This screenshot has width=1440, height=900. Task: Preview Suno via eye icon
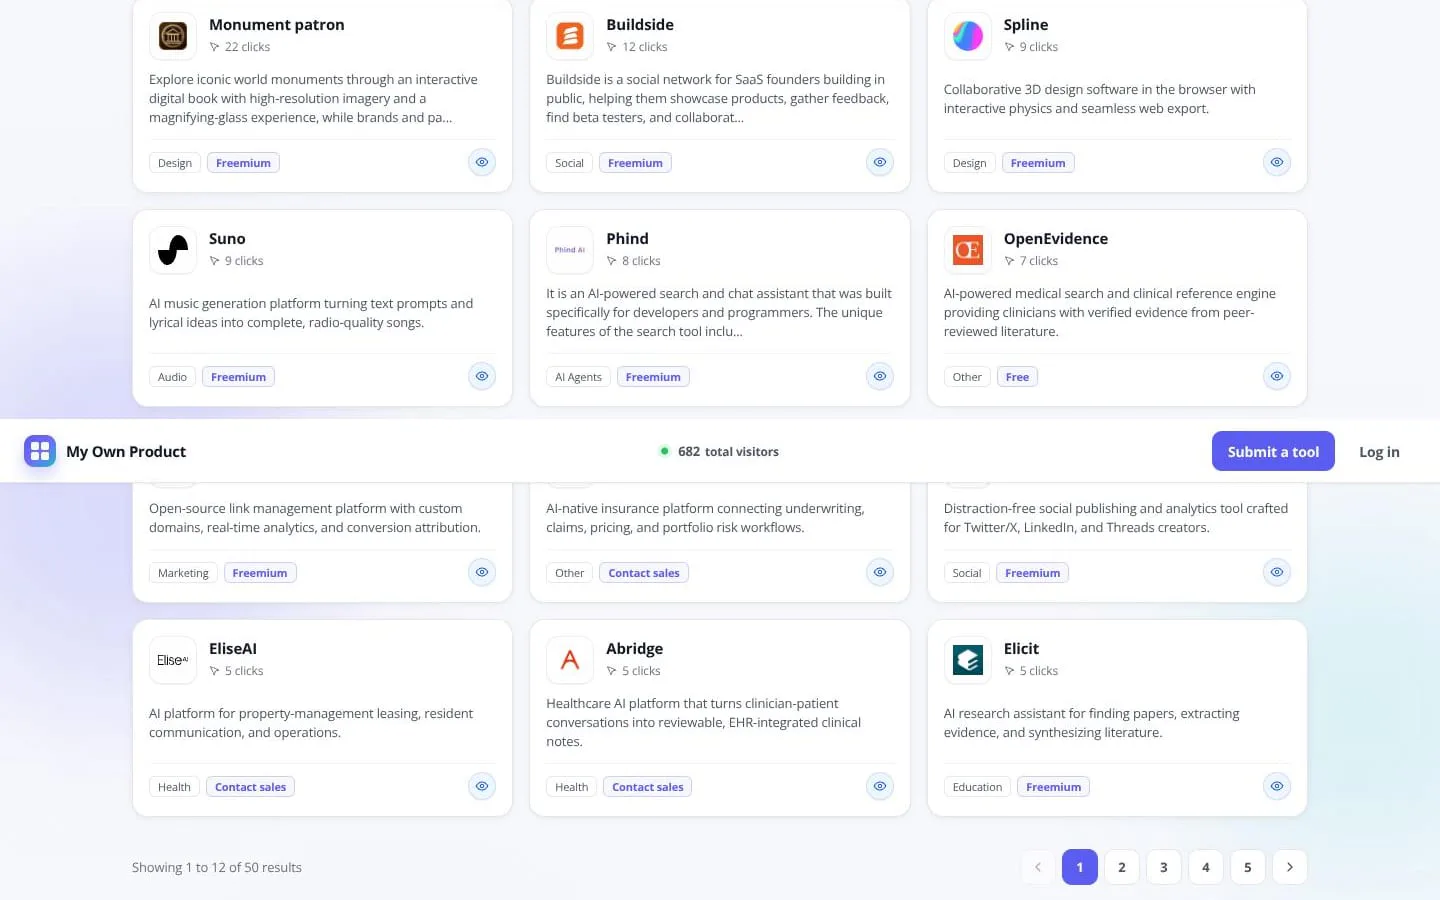482,376
